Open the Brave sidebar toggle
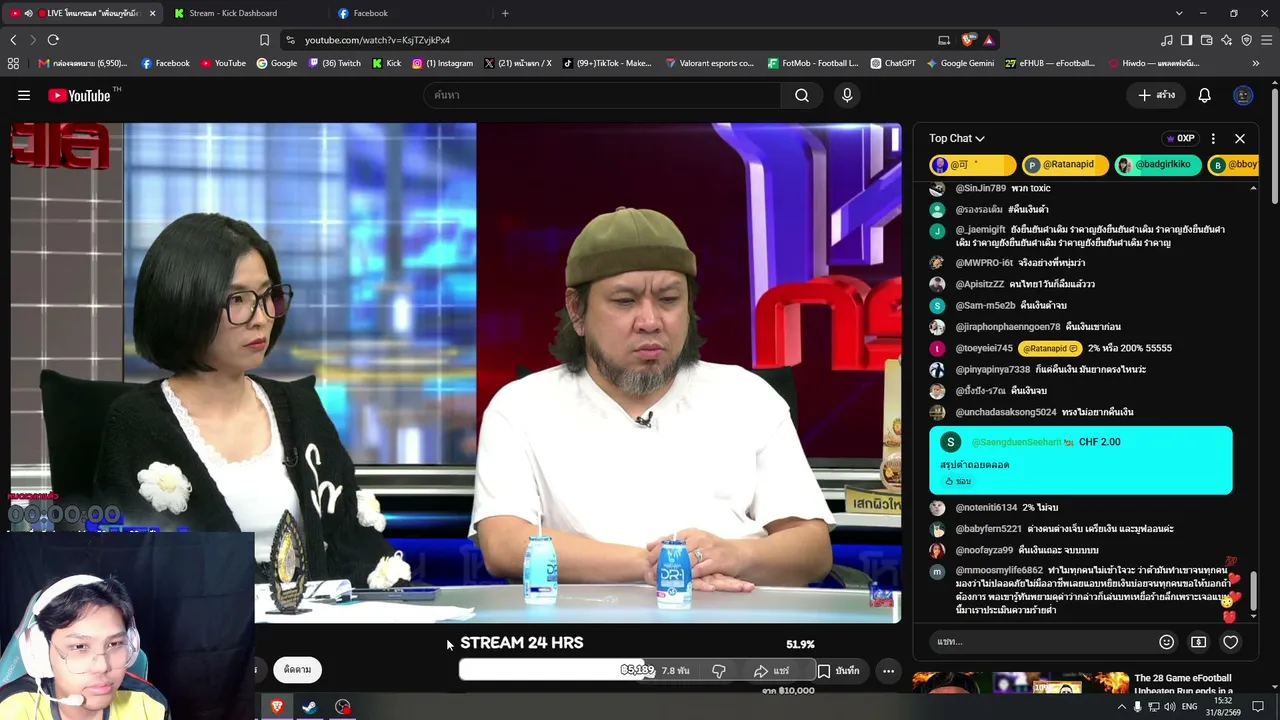The height and width of the screenshot is (720, 1280). pos(1186,40)
